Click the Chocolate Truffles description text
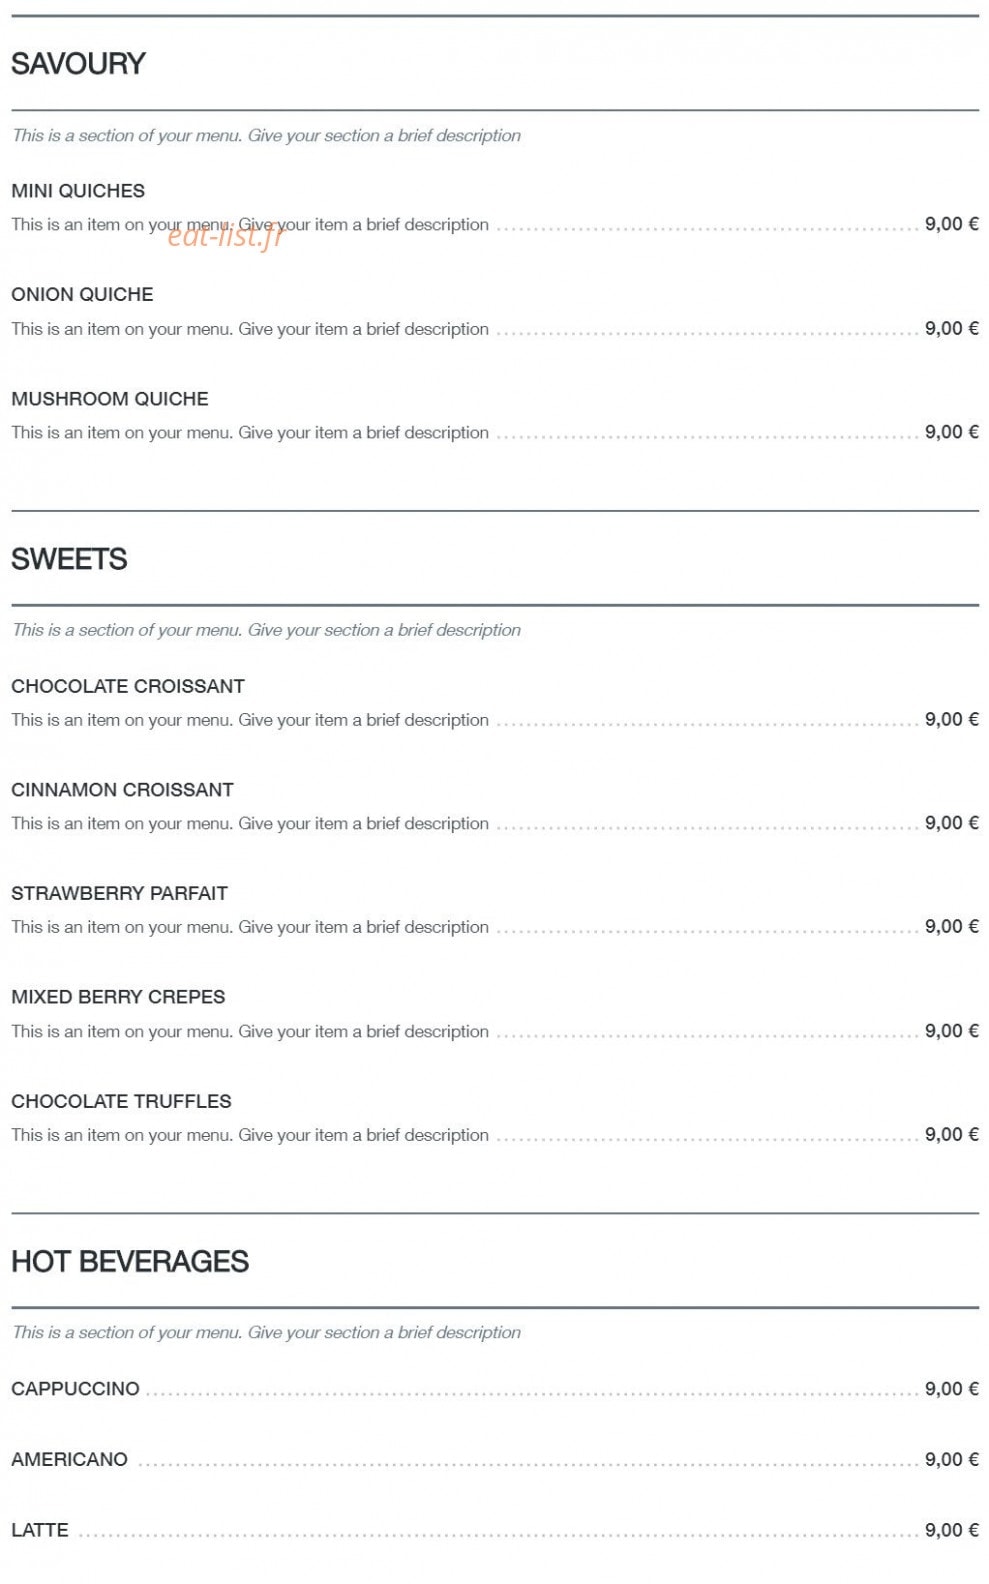Viewport: 989px width, 1584px height. point(250,1135)
